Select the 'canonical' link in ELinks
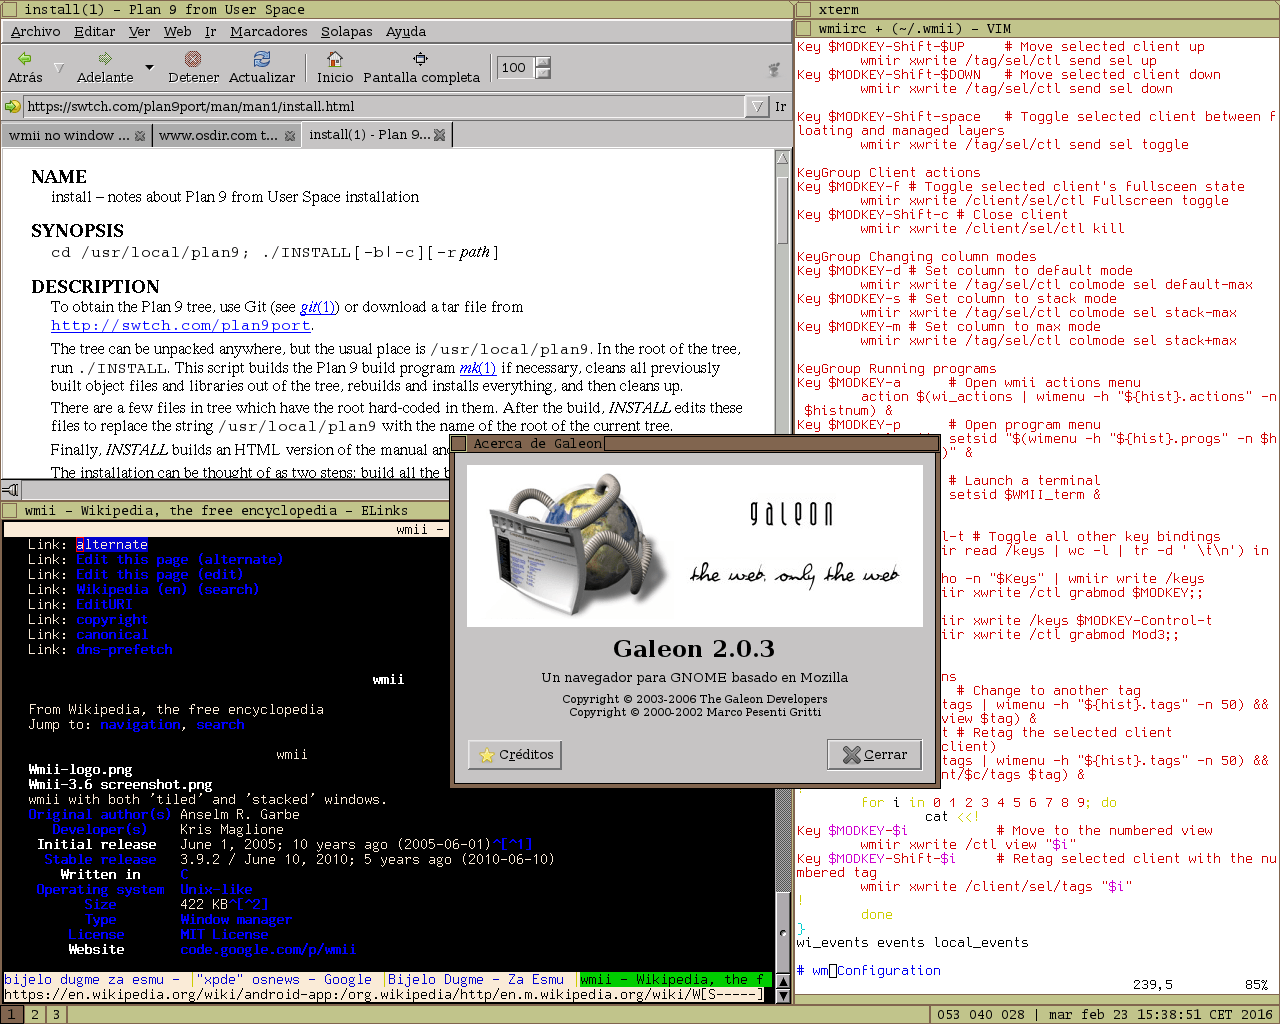 pos(112,635)
